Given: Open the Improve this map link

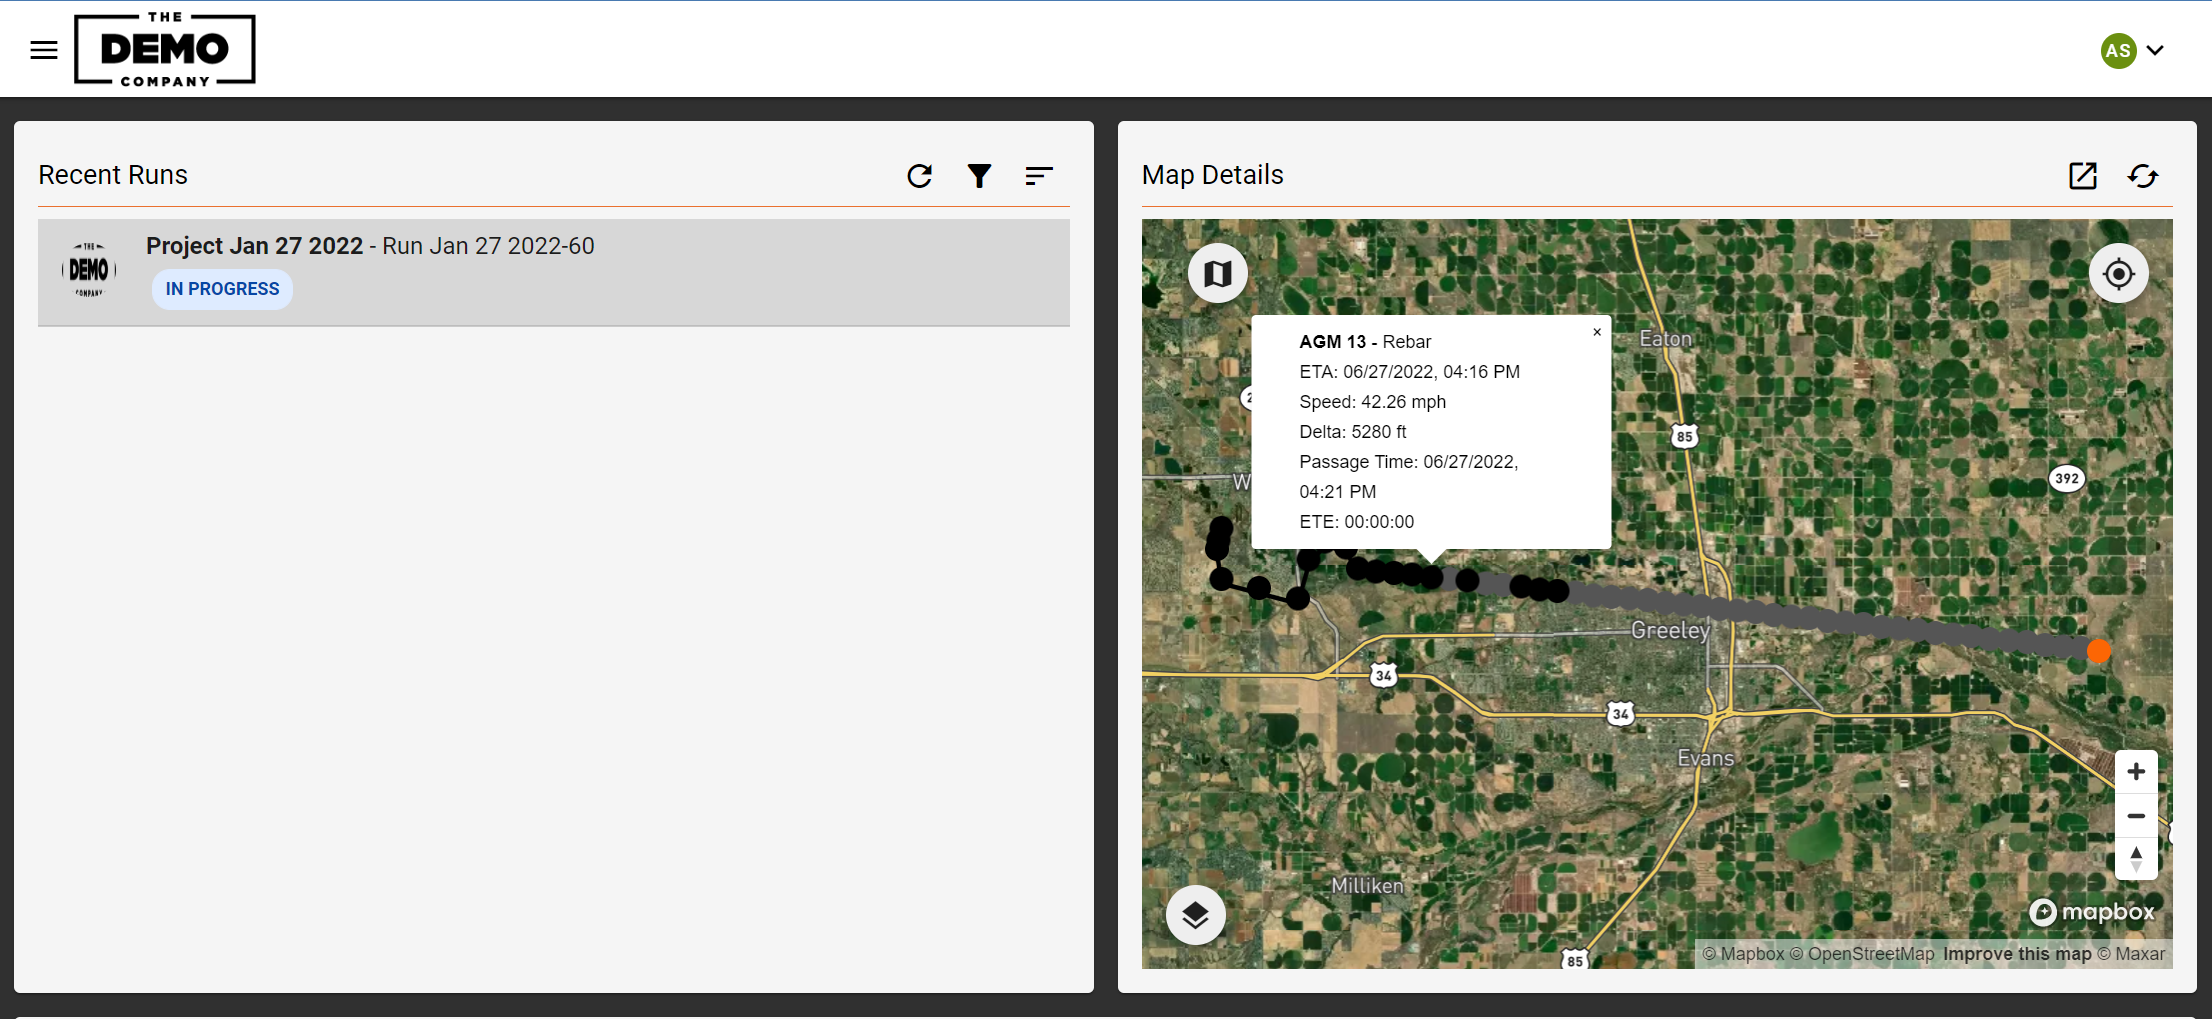Looking at the screenshot, I should [2017, 954].
